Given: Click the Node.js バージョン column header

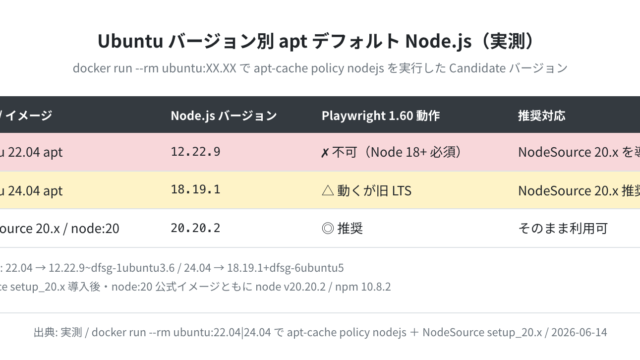Looking at the screenshot, I should (x=224, y=116).
